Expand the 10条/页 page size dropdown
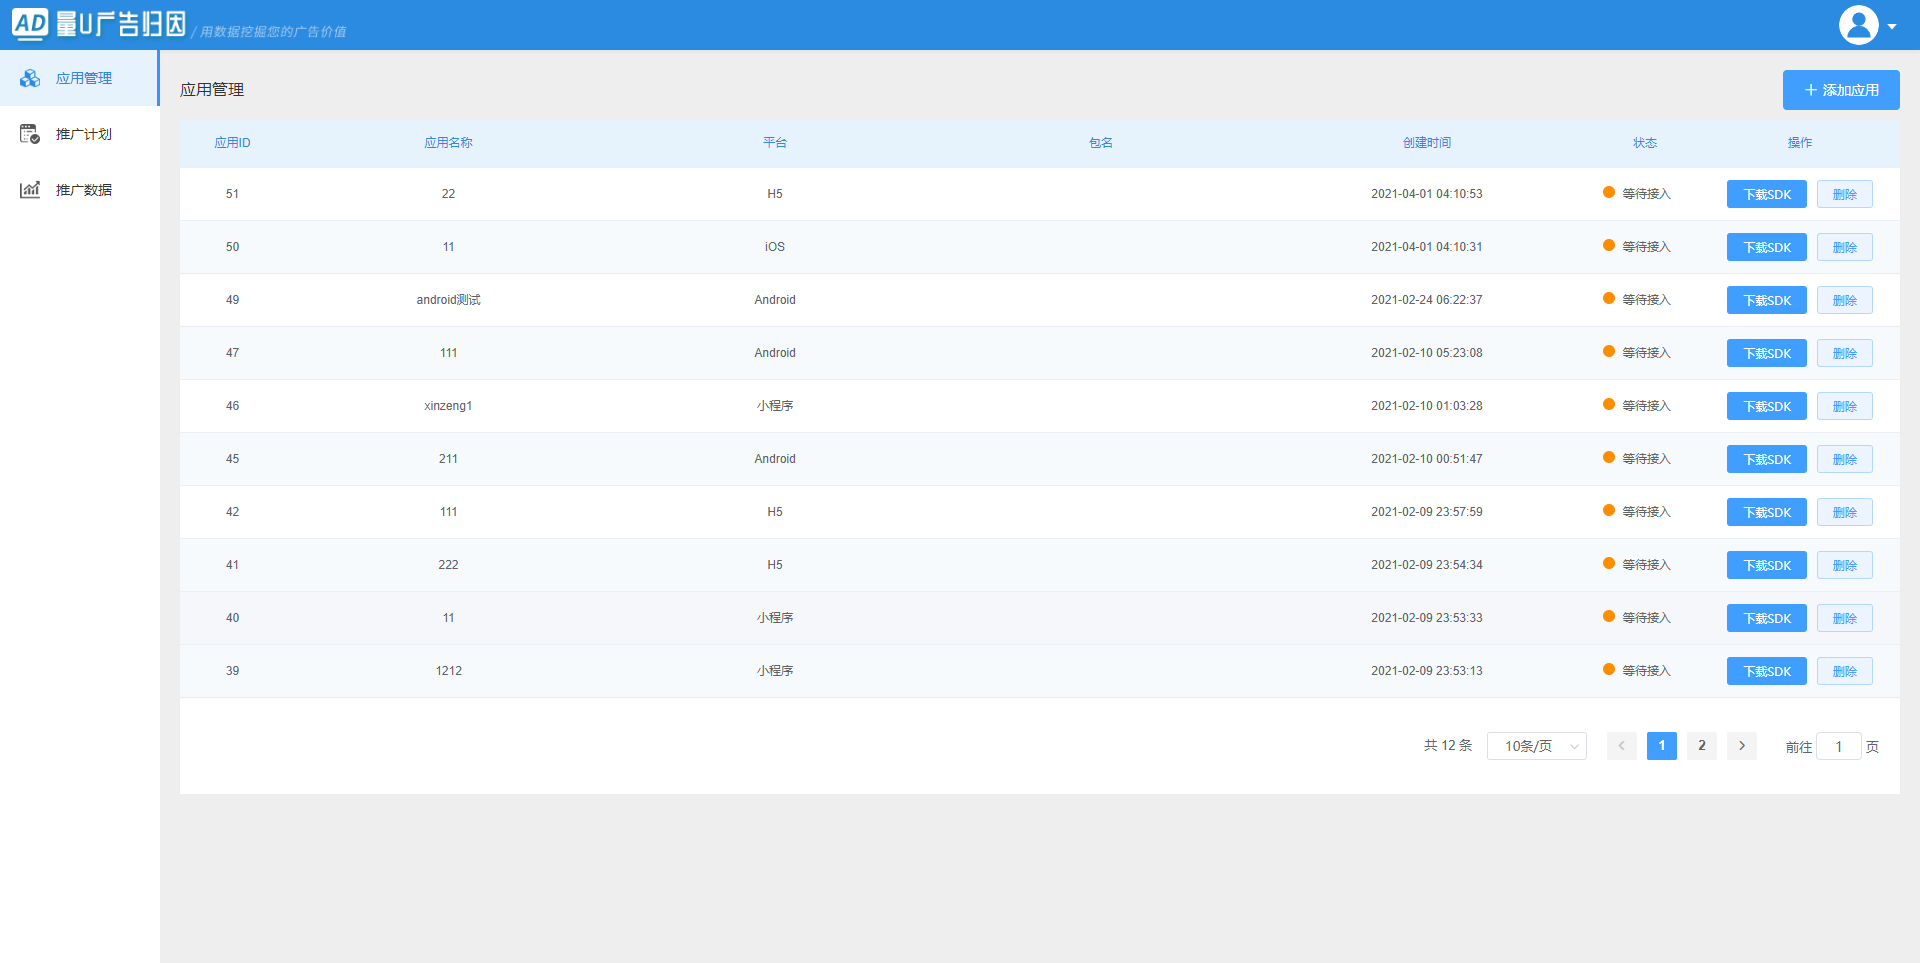 pyautogui.click(x=1536, y=746)
